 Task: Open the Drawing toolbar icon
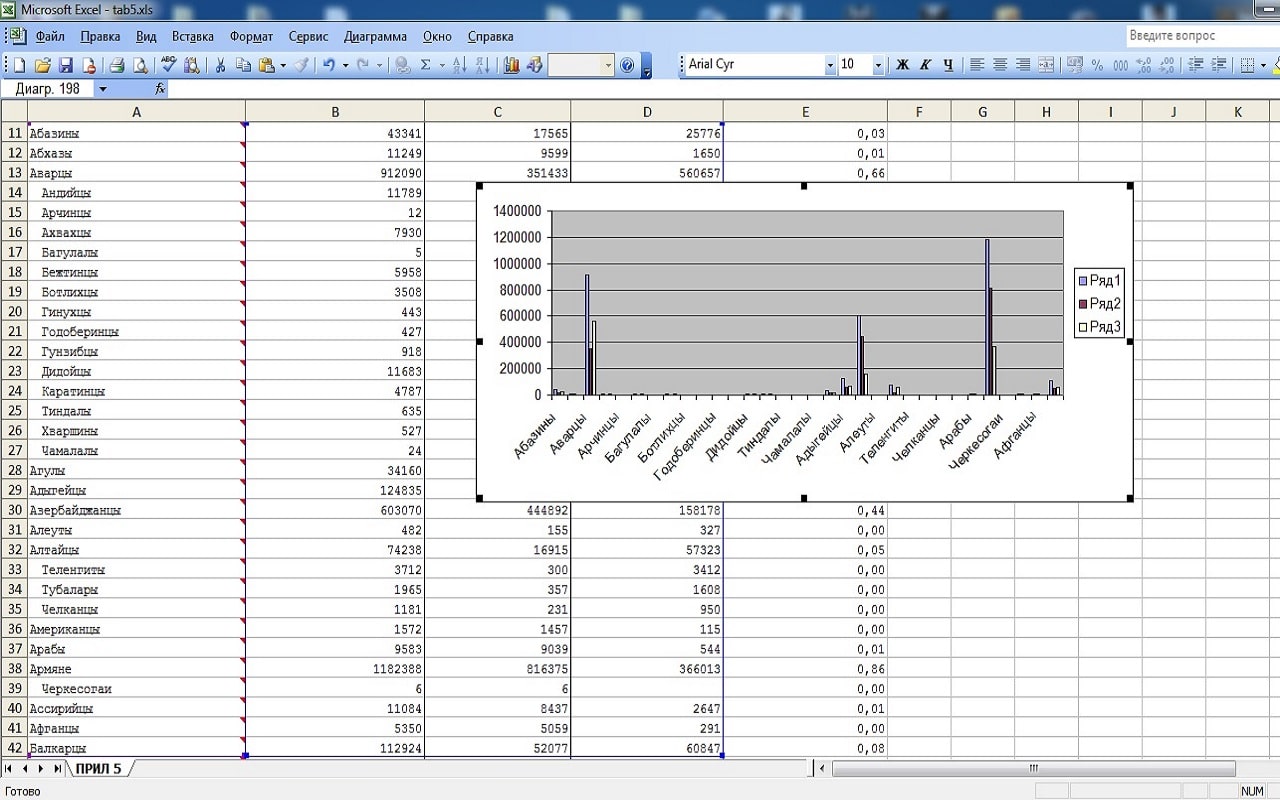click(535, 65)
